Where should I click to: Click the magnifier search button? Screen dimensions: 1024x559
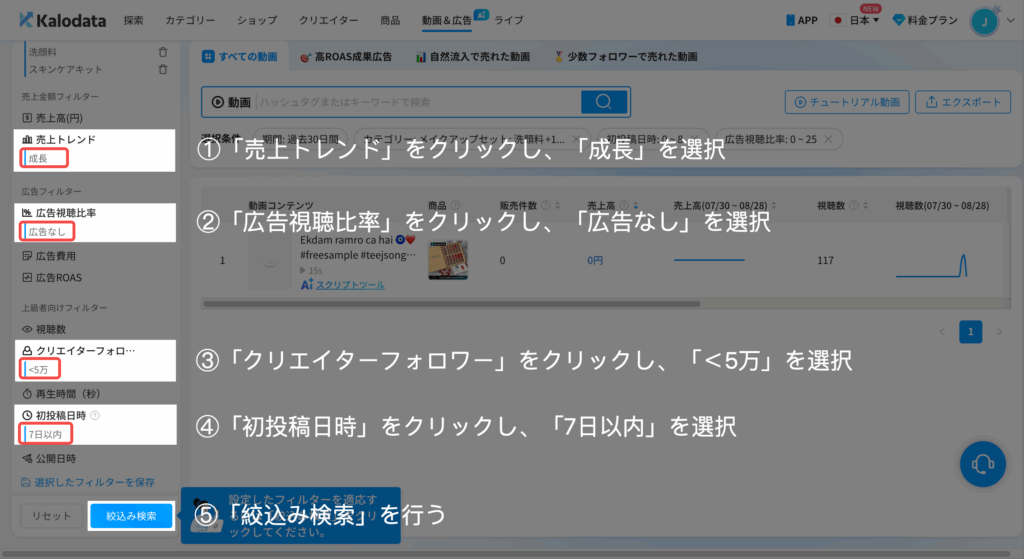(604, 102)
